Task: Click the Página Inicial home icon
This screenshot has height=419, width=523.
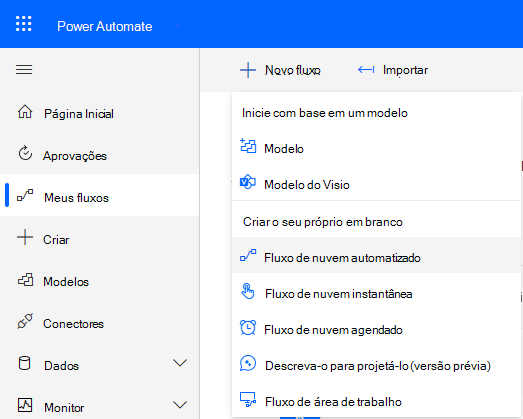Action: click(25, 112)
